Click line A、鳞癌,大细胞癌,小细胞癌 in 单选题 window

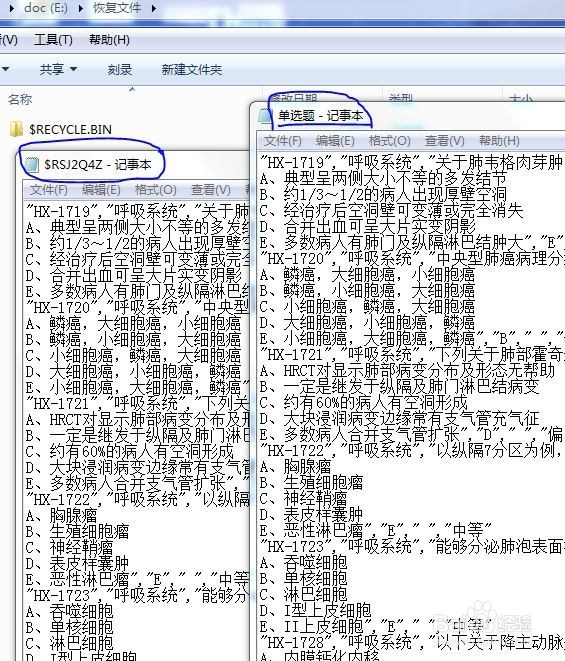[x=367, y=275]
